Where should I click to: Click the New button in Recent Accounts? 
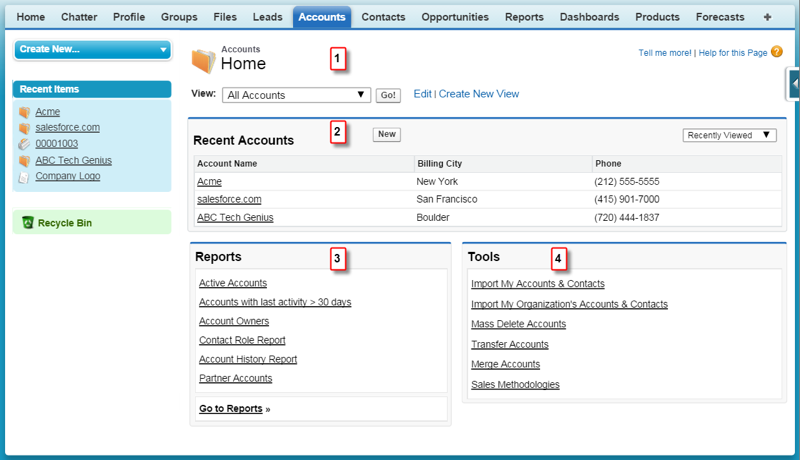(387, 134)
